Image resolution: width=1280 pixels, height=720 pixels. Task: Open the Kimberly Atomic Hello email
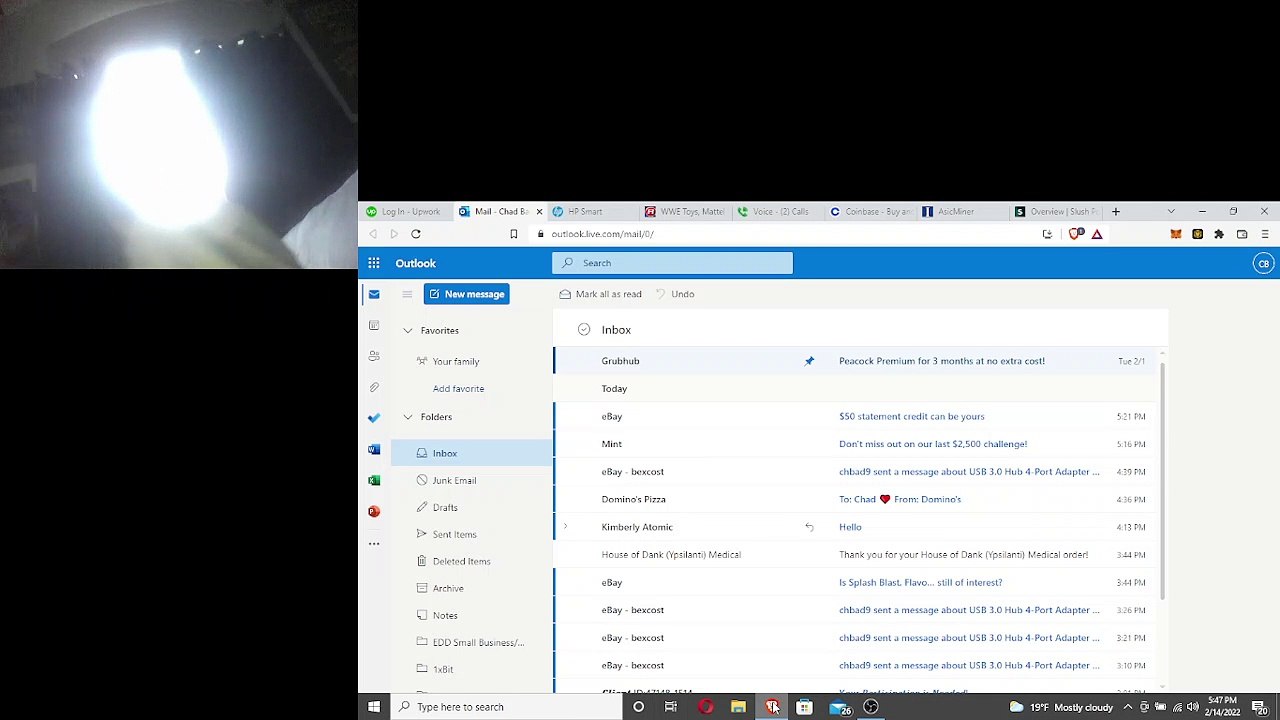(857, 527)
